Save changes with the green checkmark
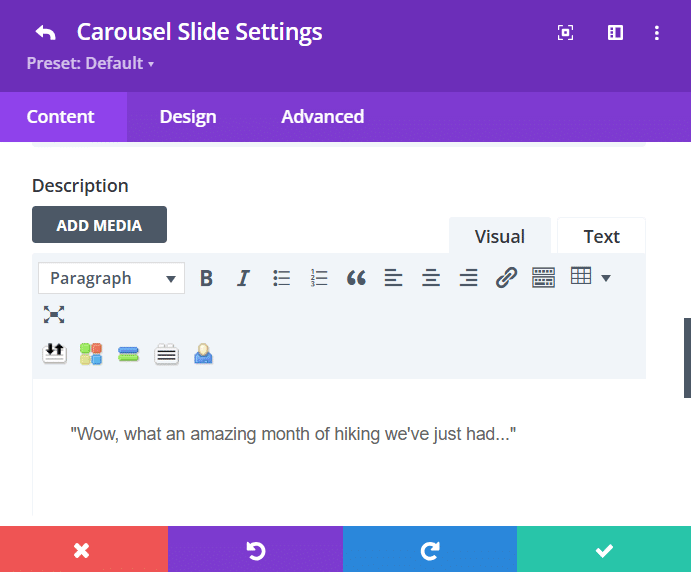691x572 pixels. click(604, 550)
